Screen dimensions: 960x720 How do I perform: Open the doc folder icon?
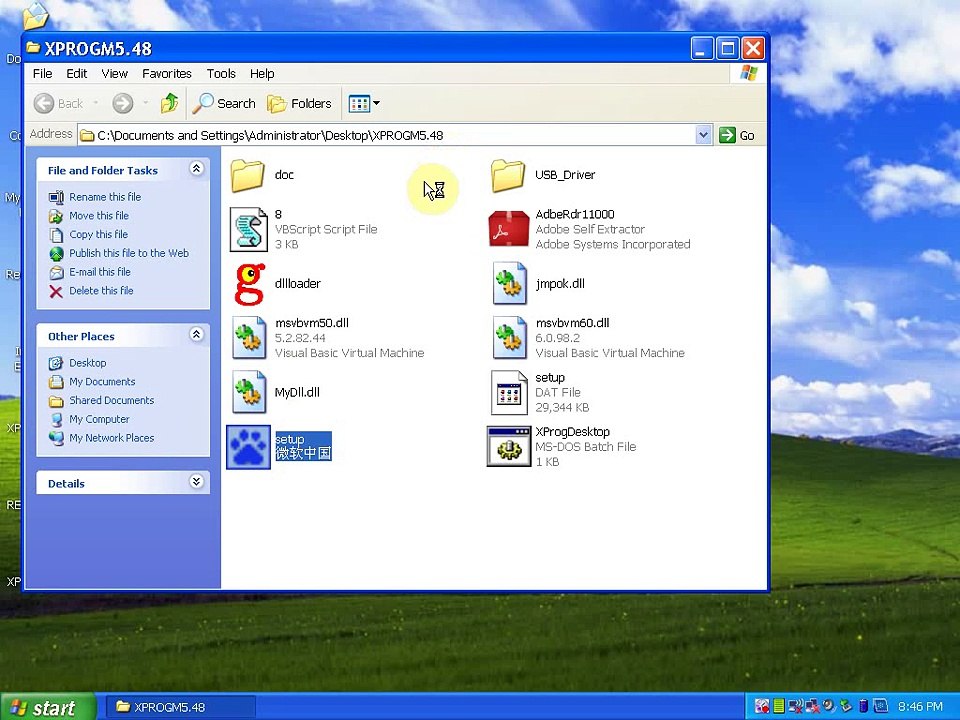pyautogui.click(x=248, y=175)
